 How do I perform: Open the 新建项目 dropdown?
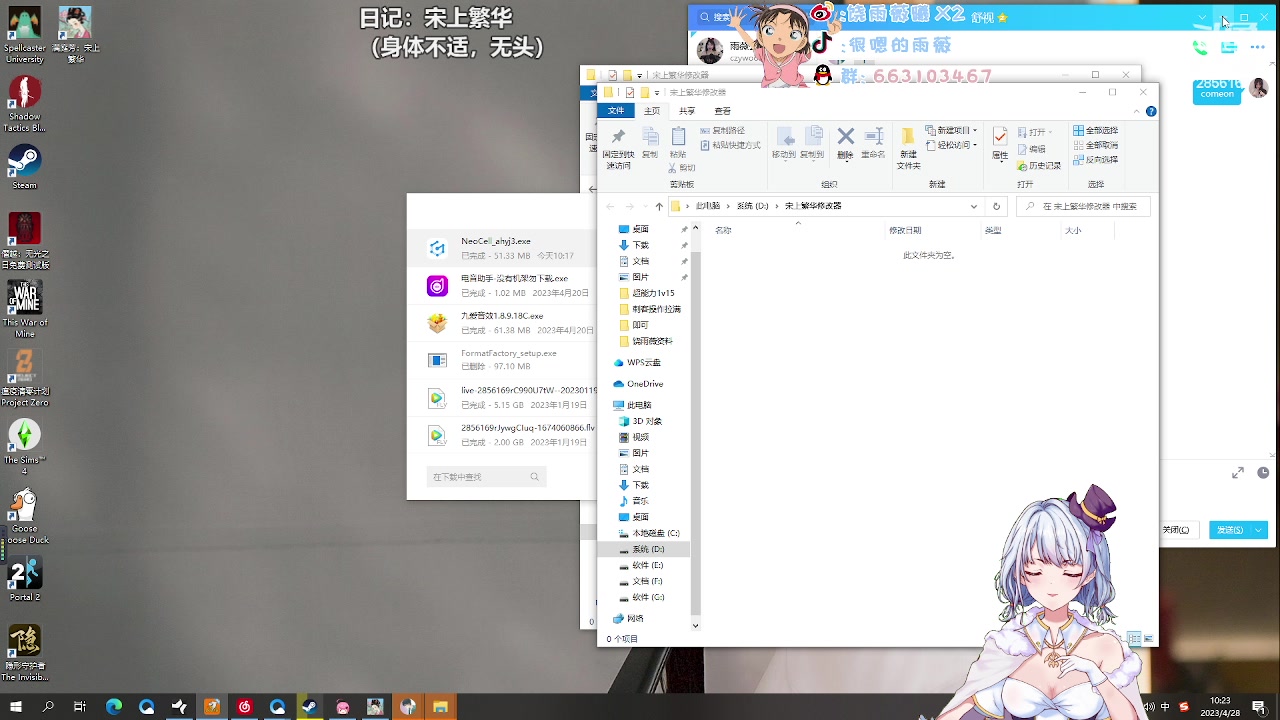point(950,131)
